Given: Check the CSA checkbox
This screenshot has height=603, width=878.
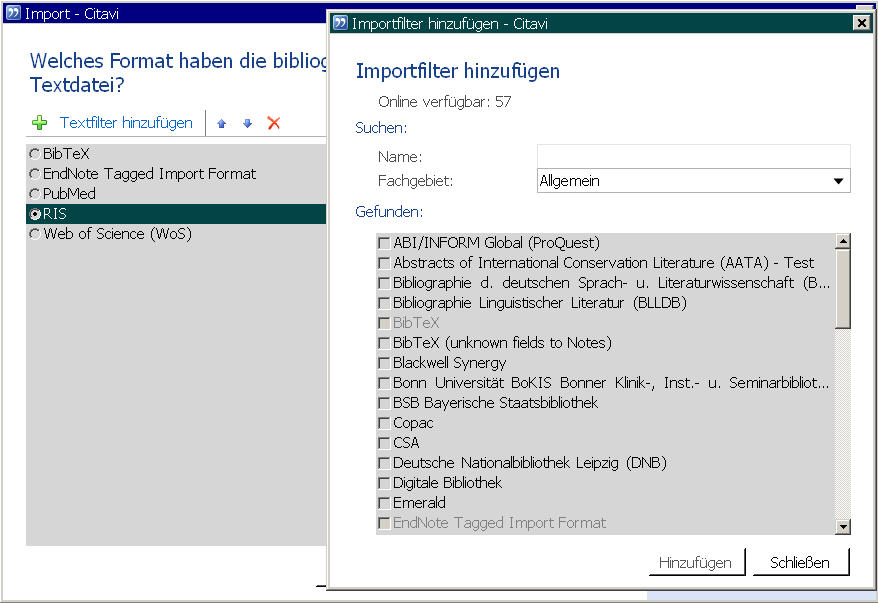Looking at the screenshot, I should coord(384,443).
